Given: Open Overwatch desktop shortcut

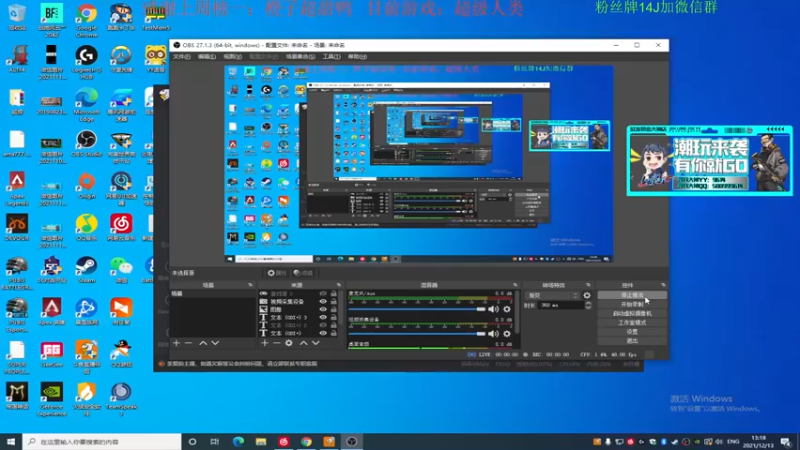Looking at the screenshot, I should 121,59.
